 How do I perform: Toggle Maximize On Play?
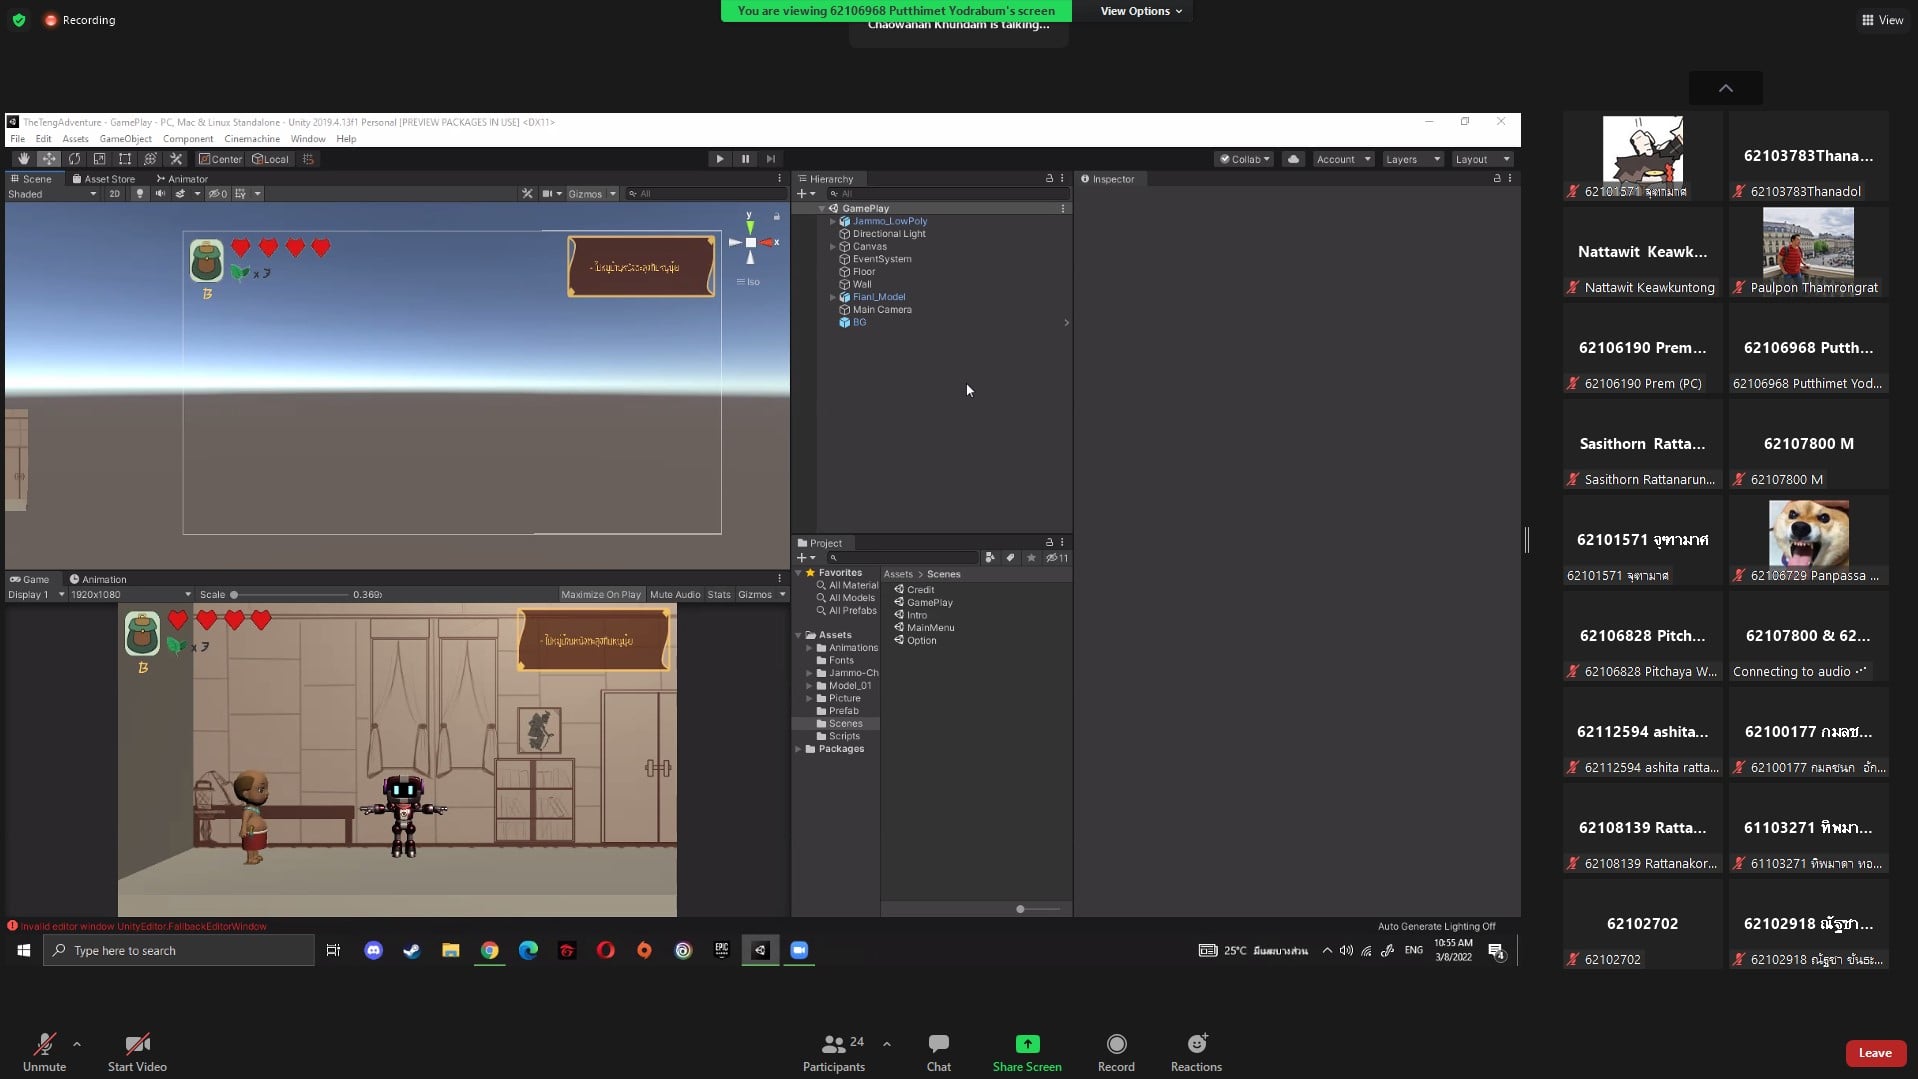(600, 595)
